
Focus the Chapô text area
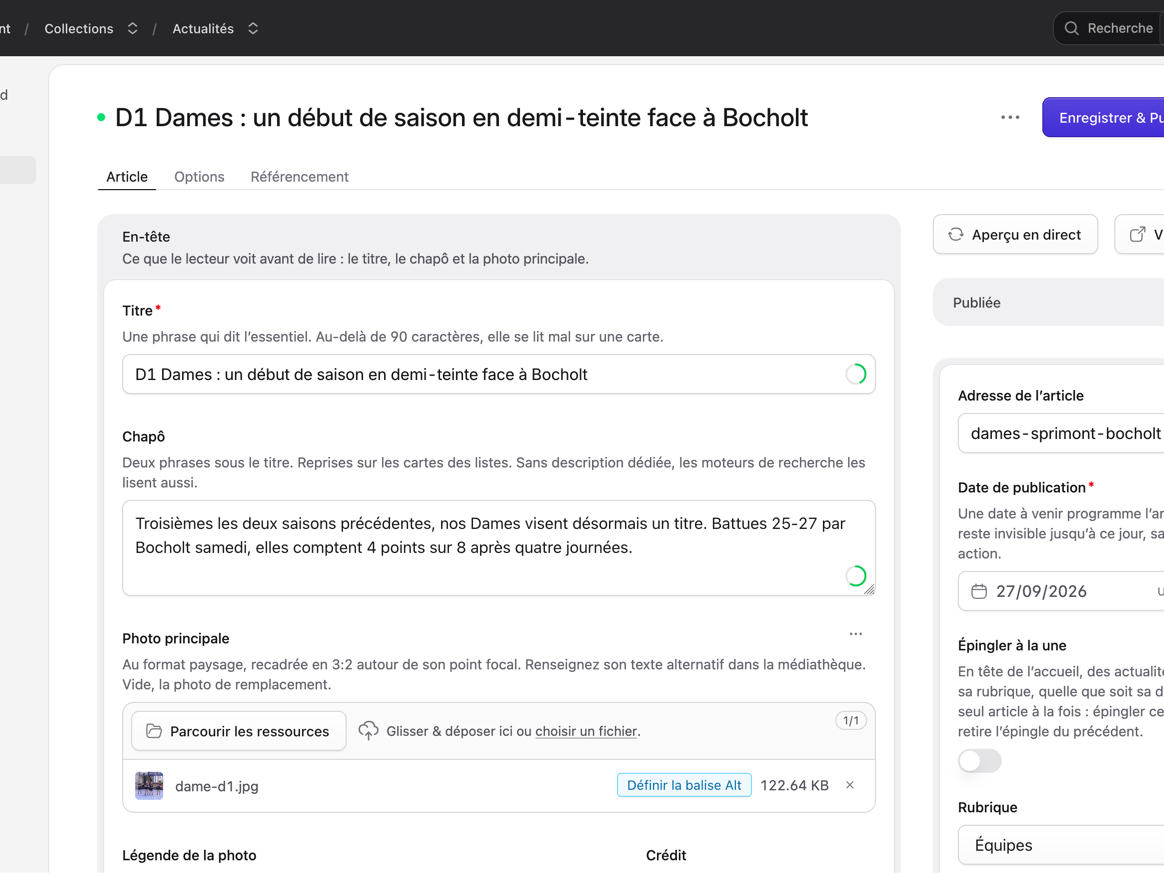[499, 548]
